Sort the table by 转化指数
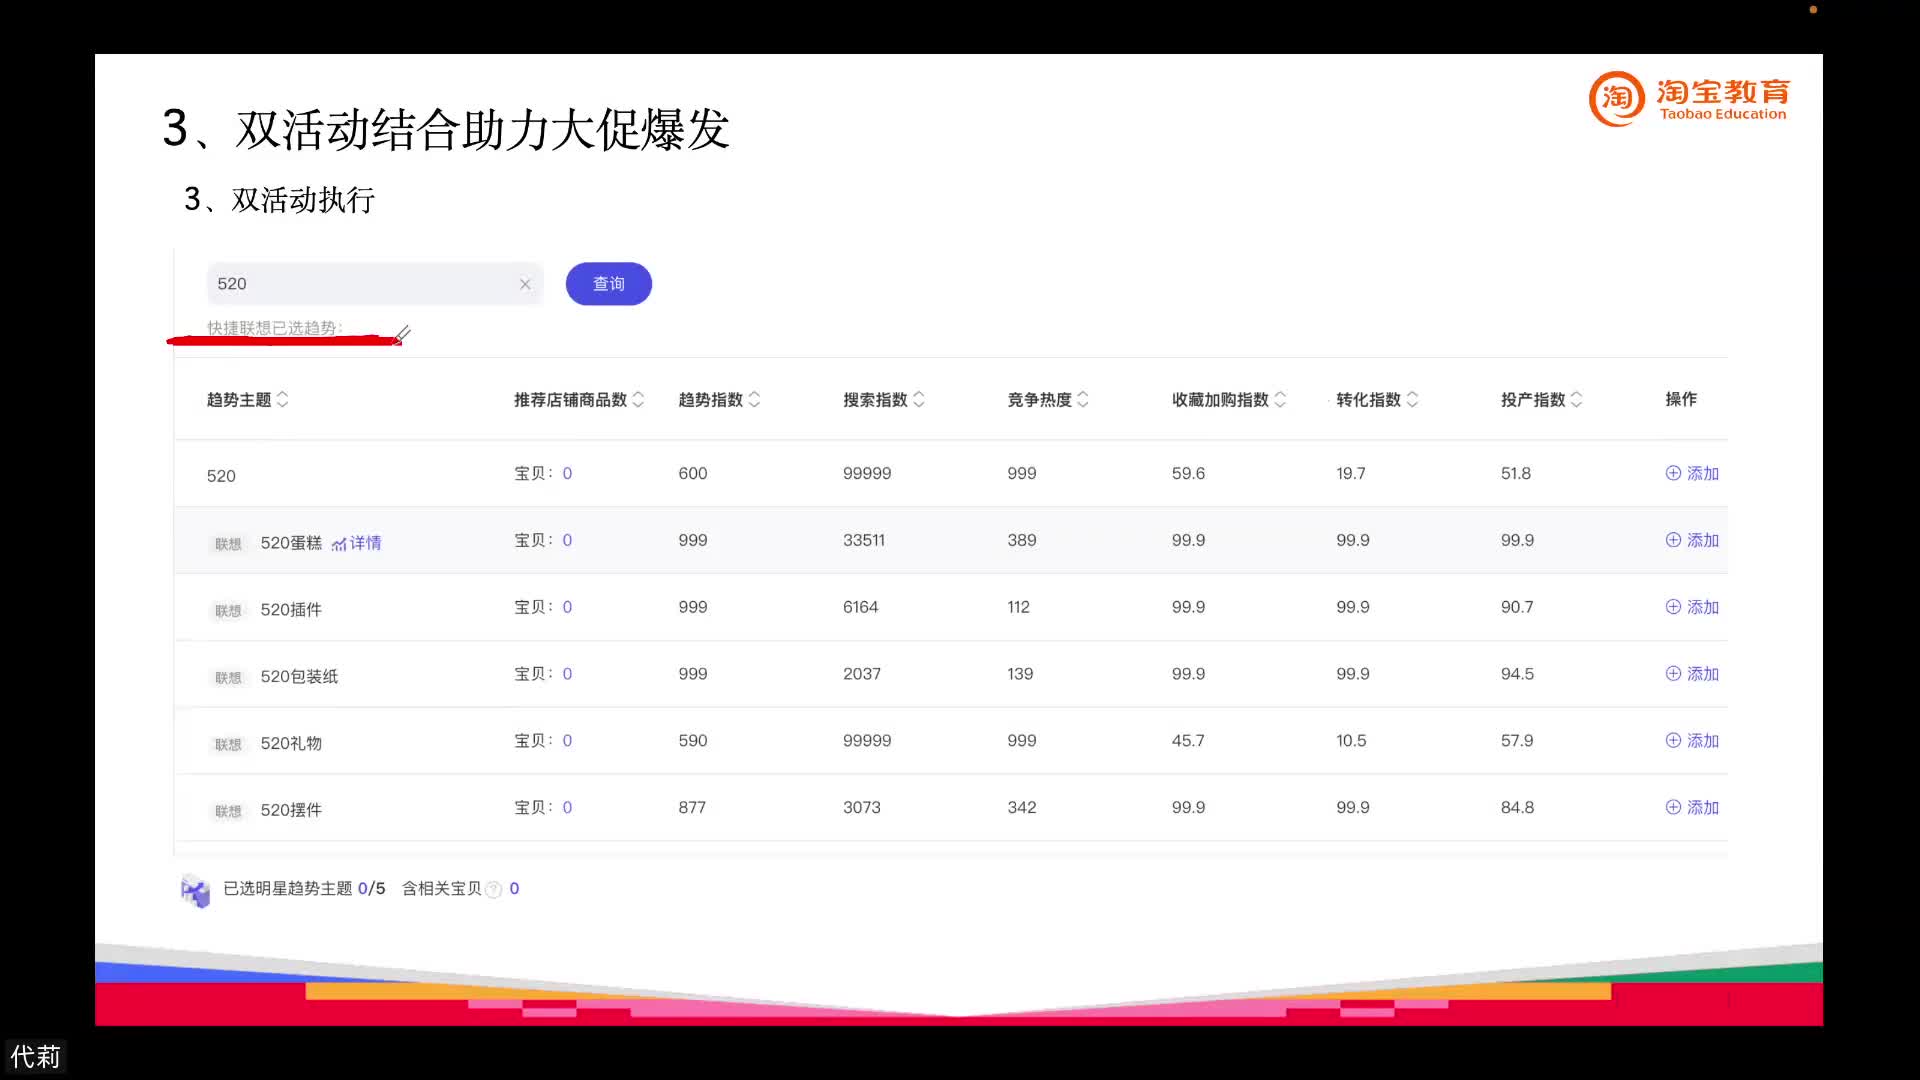The height and width of the screenshot is (1080, 1920). 1412,399
